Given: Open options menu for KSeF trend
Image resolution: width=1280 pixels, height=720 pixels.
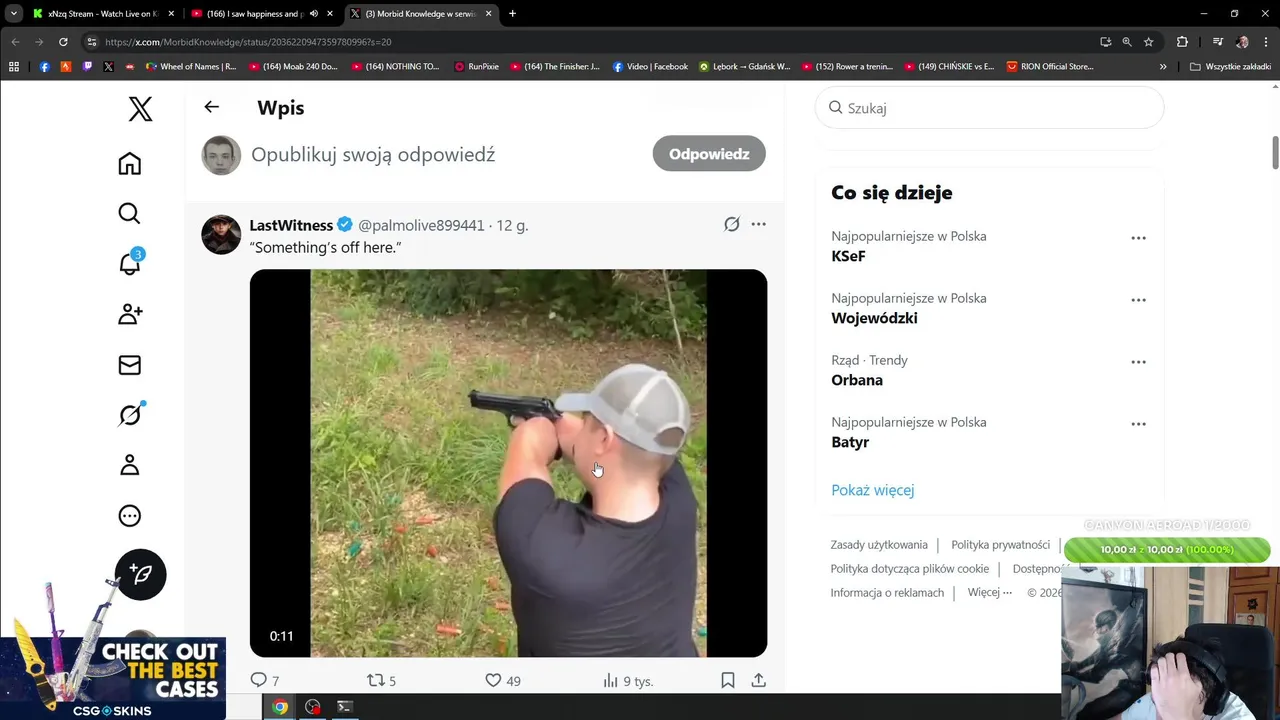Looking at the screenshot, I should 1138,238.
